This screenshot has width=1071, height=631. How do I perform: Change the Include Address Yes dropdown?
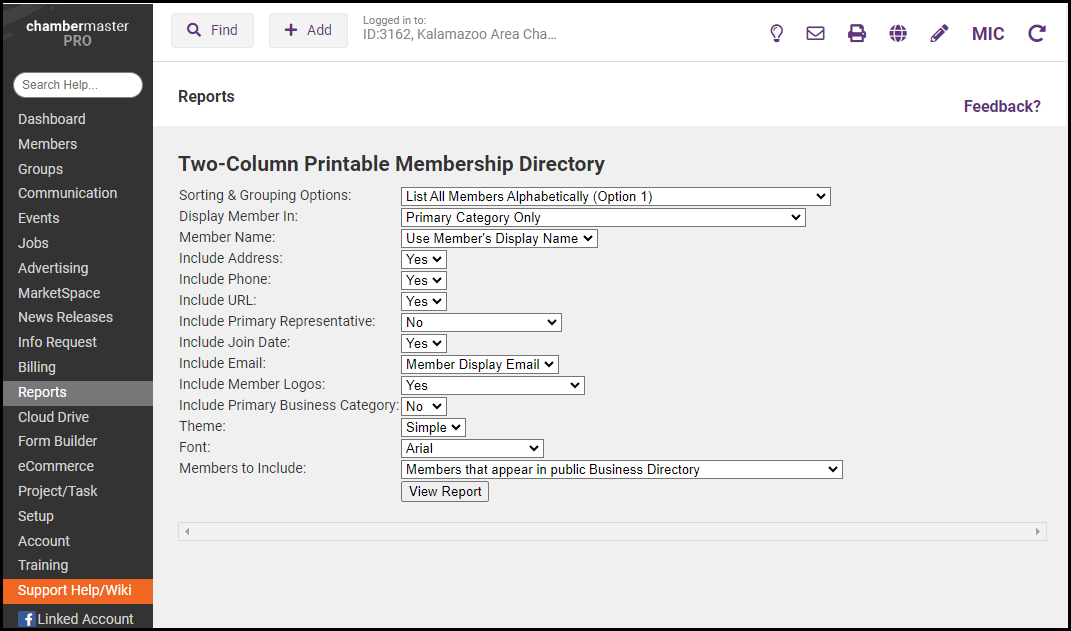coord(423,260)
